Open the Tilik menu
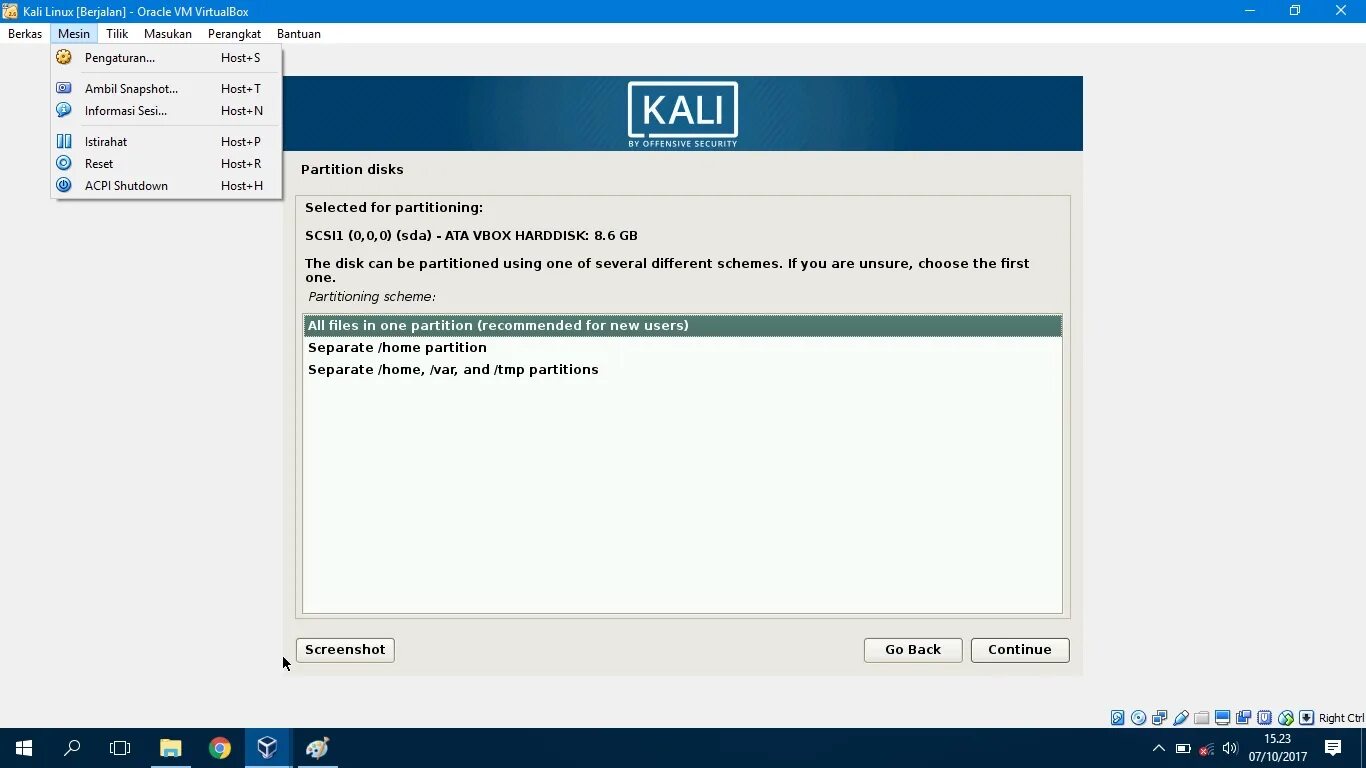This screenshot has width=1366, height=768. pyautogui.click(x=117, y=34)
